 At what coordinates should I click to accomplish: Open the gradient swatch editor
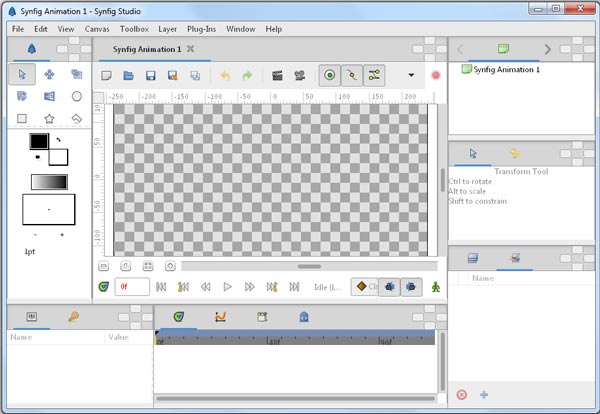pyautogui.click(x=49, y=182)
